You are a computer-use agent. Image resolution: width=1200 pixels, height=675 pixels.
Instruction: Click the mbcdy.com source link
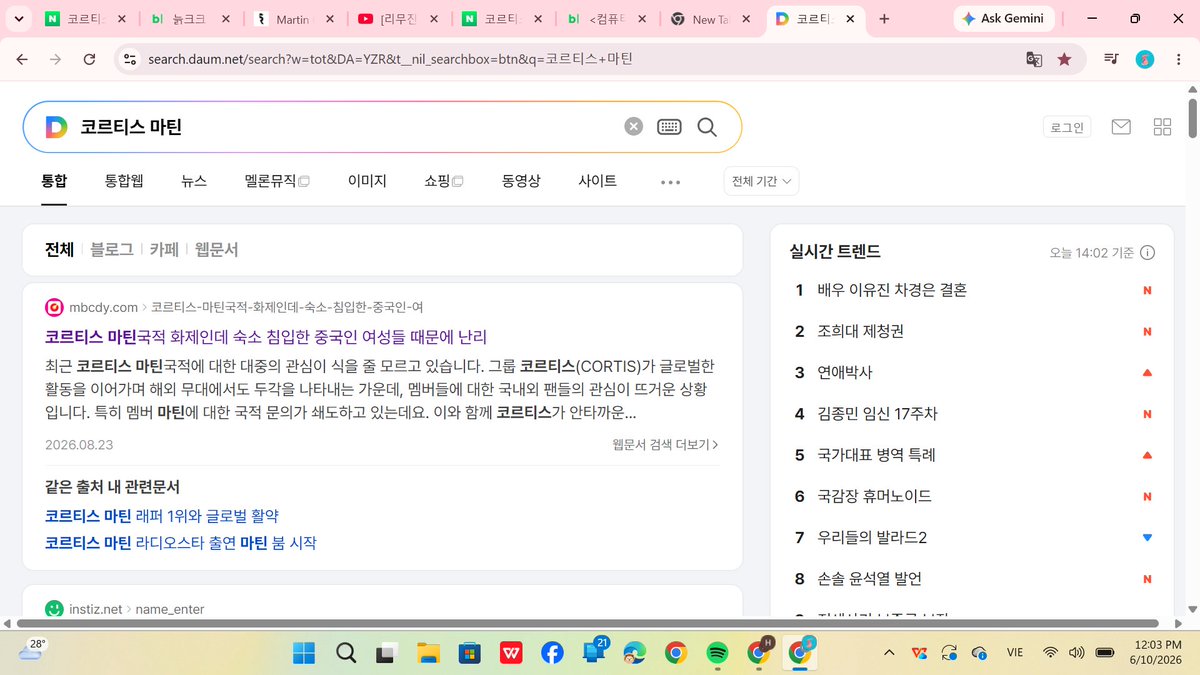(x=103, y=307)
